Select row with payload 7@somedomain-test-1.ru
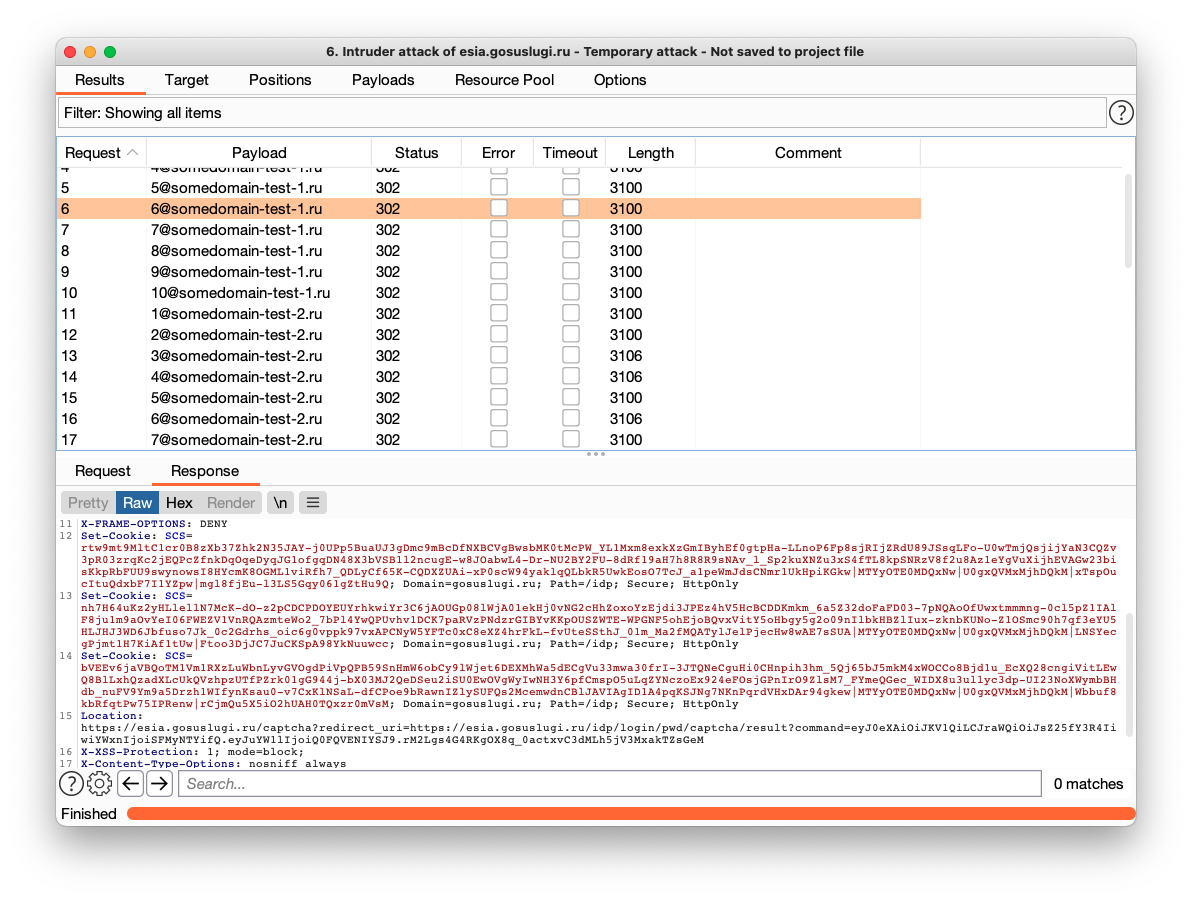 [489, 230]
